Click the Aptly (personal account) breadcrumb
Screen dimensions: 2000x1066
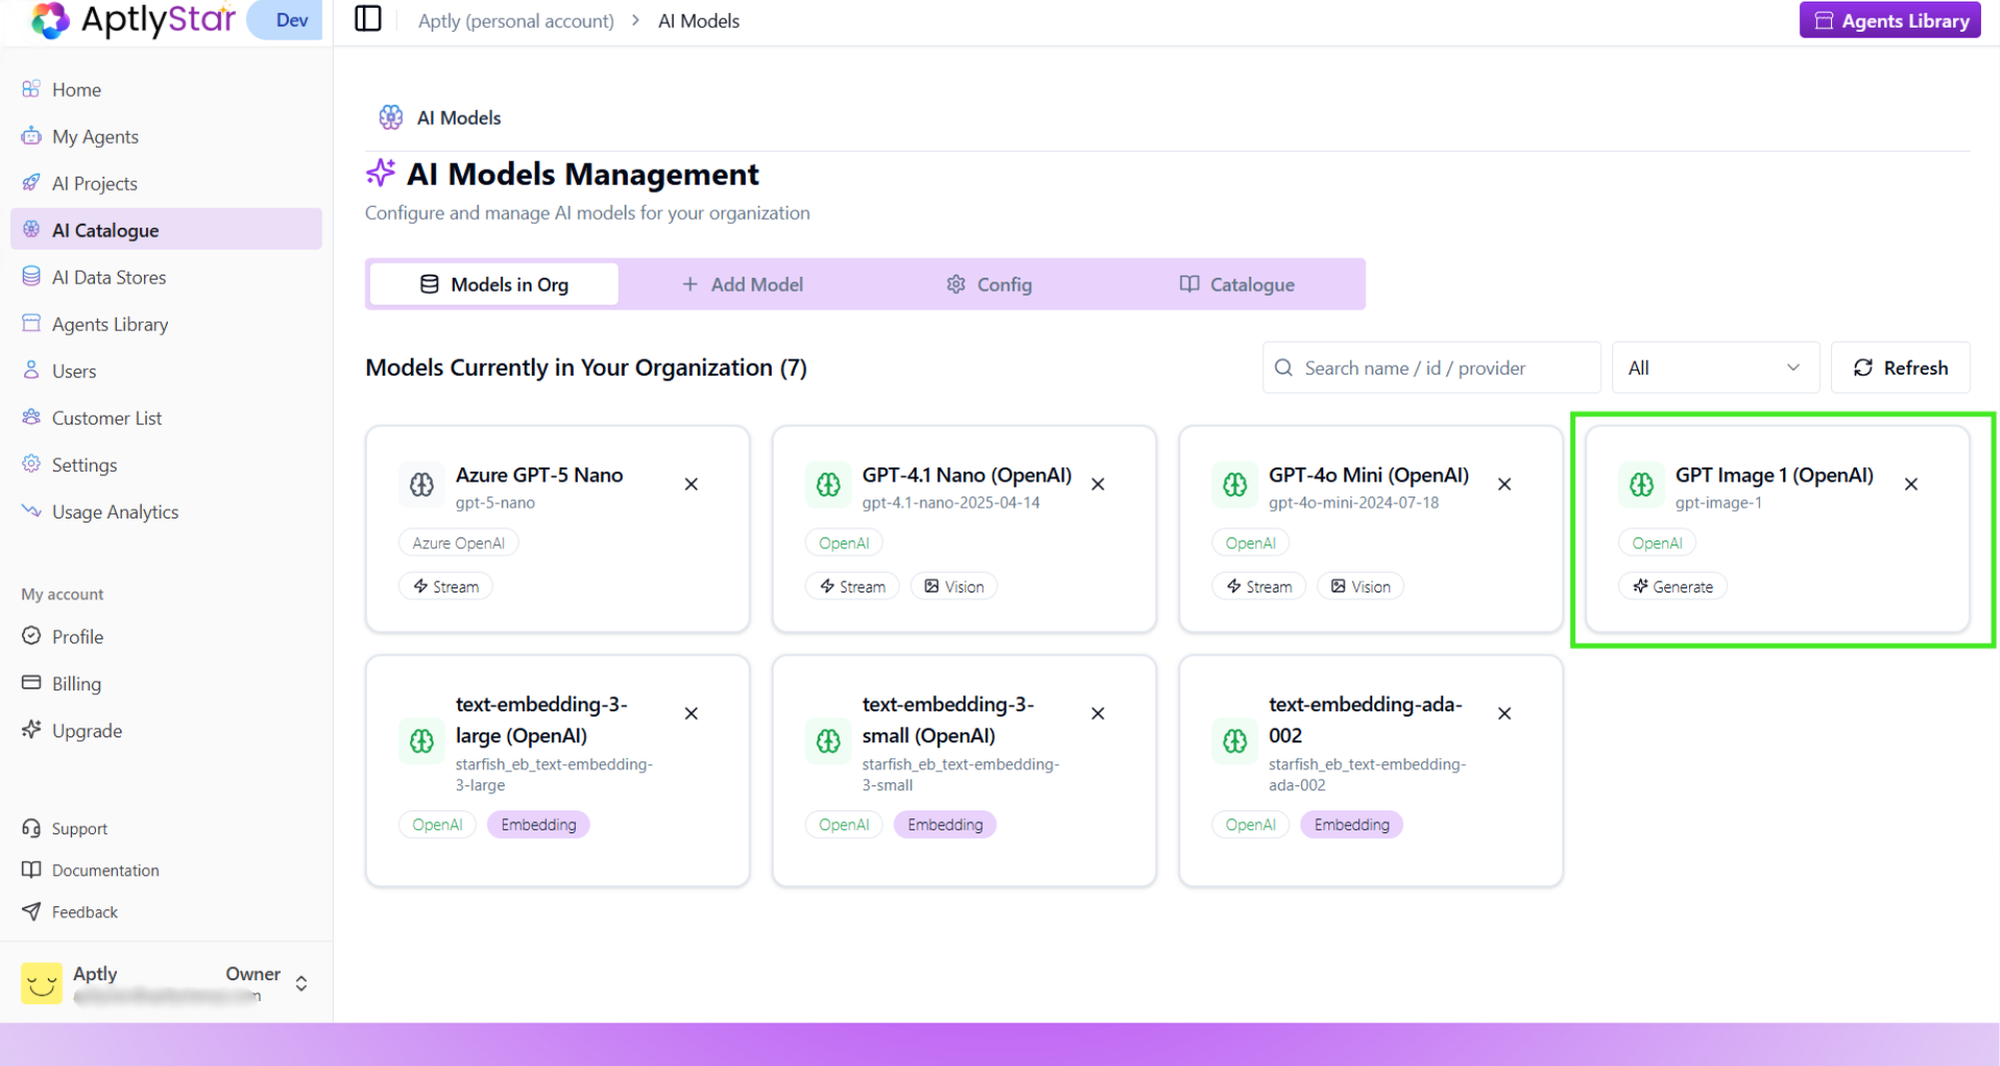pos(516,20)
